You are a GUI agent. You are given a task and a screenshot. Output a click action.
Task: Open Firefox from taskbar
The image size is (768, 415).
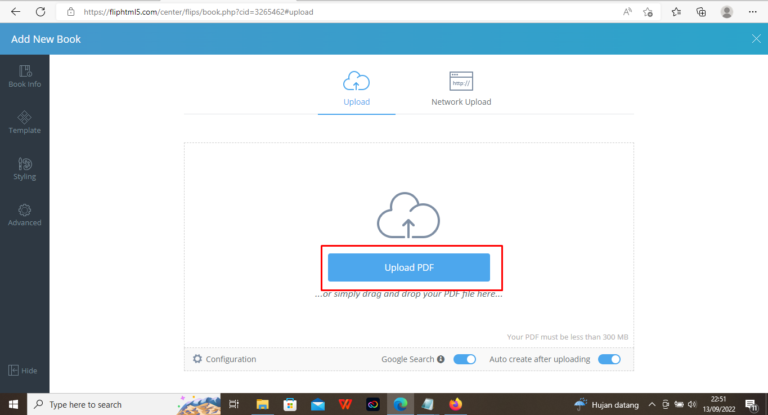[x=455, y=404]
